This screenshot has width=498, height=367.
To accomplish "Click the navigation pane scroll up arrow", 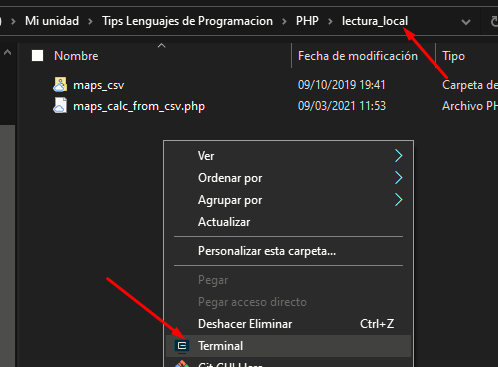I will tap(7, 52).
